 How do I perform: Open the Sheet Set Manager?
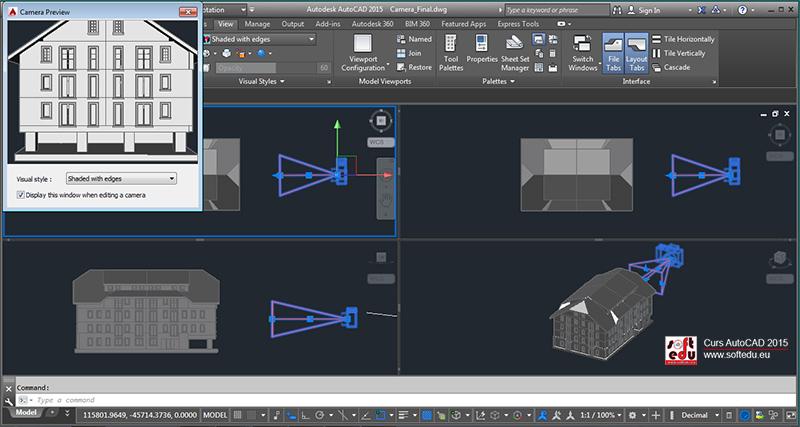click(x=515, y=53)
